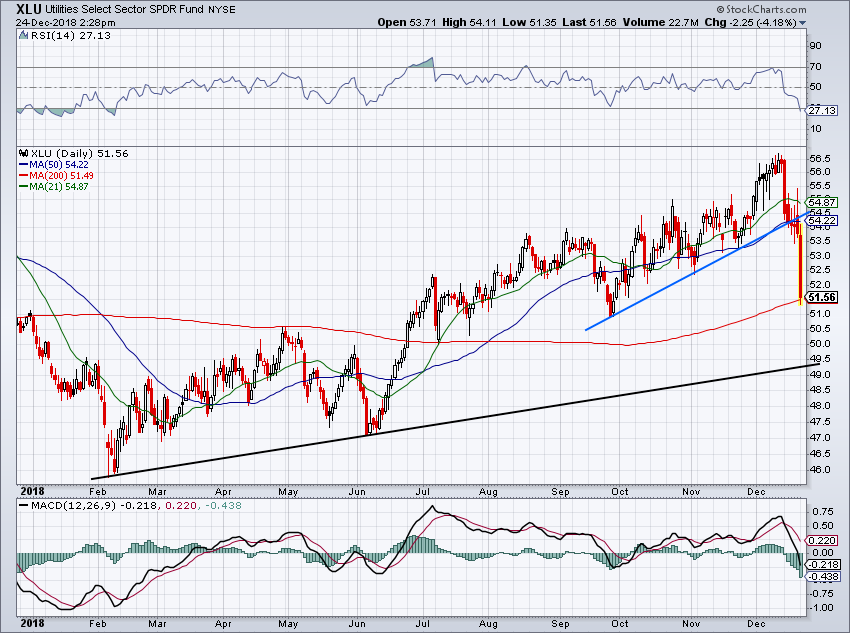Viewport: 850px width, 633px height.
Task: Open the blue dropdown arrow beside Chg
Action: click(x=802, y=23)
